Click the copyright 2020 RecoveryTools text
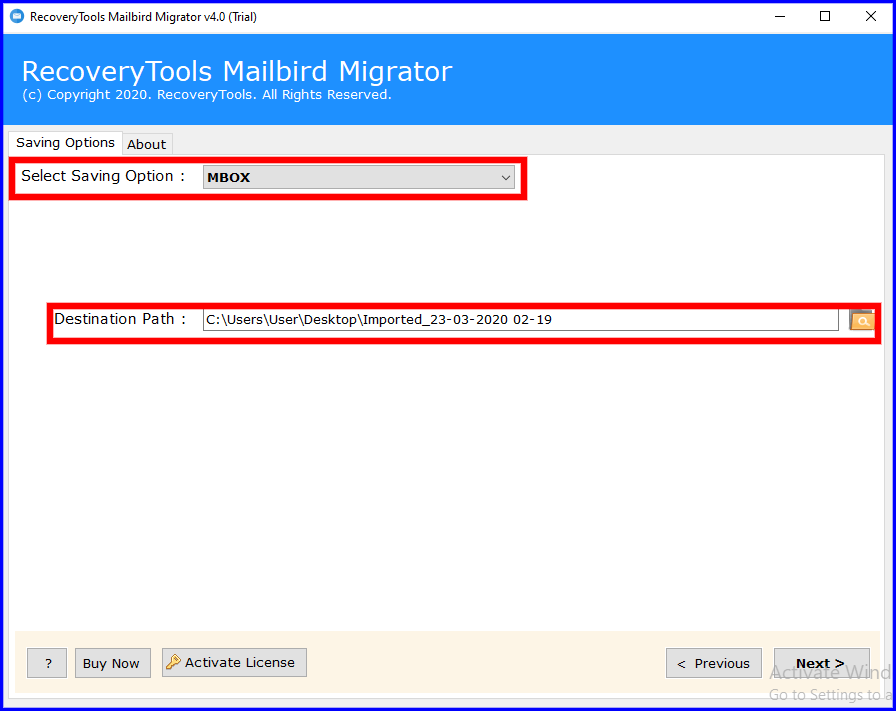This screenshot has height=711, width=896. [x=206, y=95]
